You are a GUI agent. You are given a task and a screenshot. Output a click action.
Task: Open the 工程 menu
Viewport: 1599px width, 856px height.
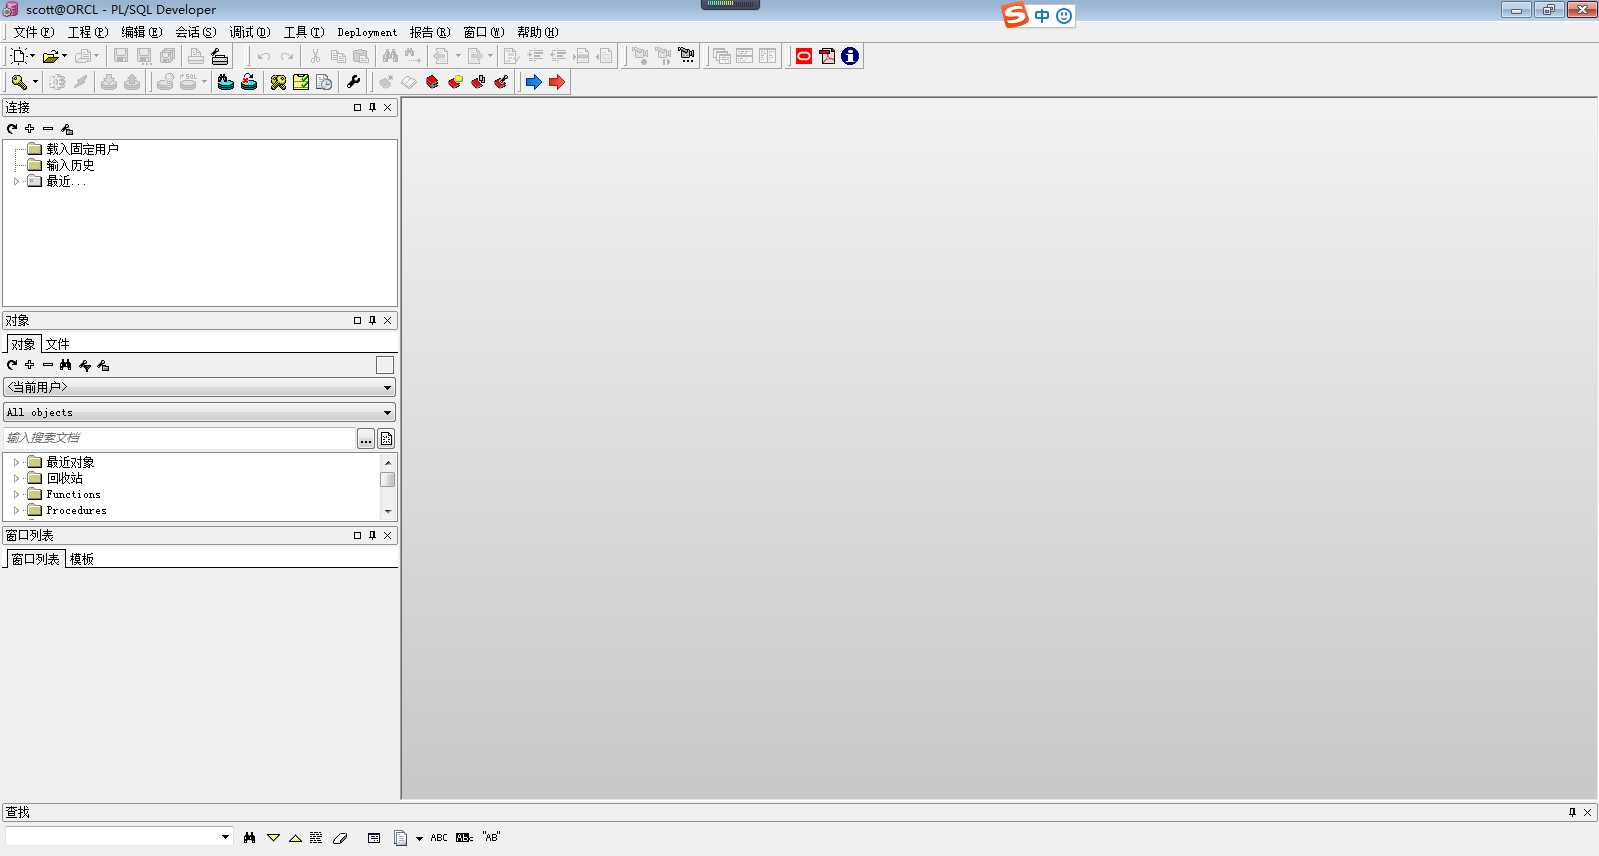87,32
